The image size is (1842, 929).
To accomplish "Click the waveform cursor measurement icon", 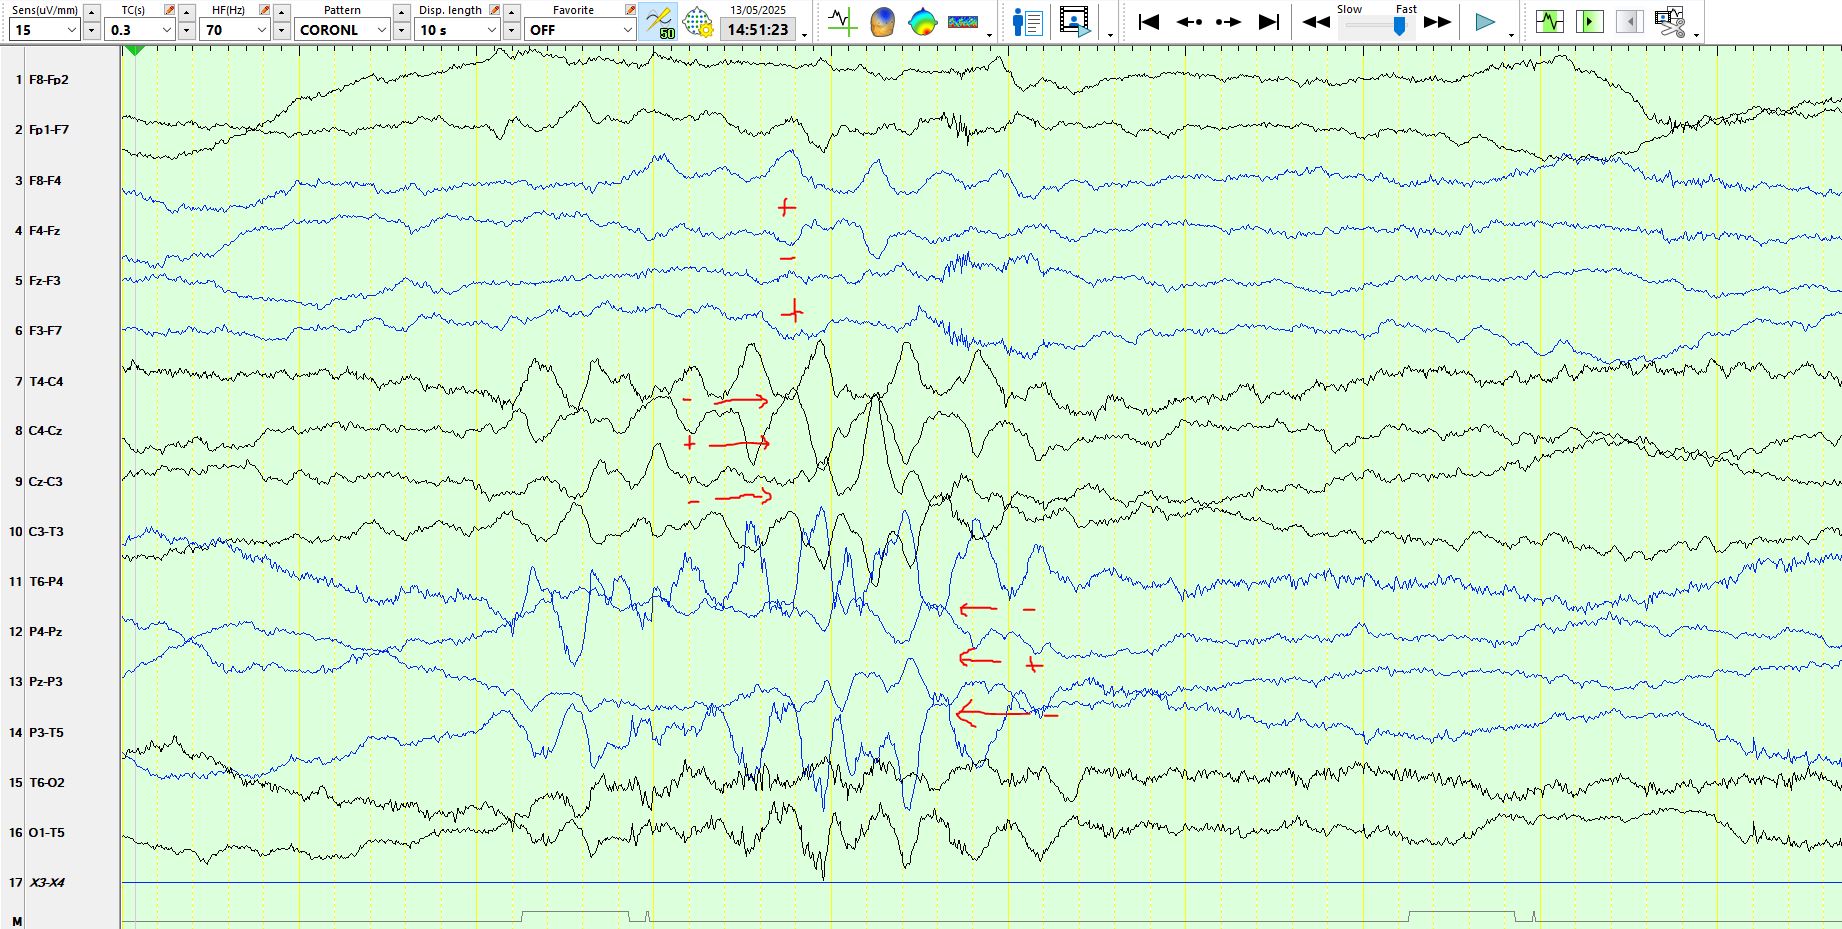I will (x=842, y=21).
